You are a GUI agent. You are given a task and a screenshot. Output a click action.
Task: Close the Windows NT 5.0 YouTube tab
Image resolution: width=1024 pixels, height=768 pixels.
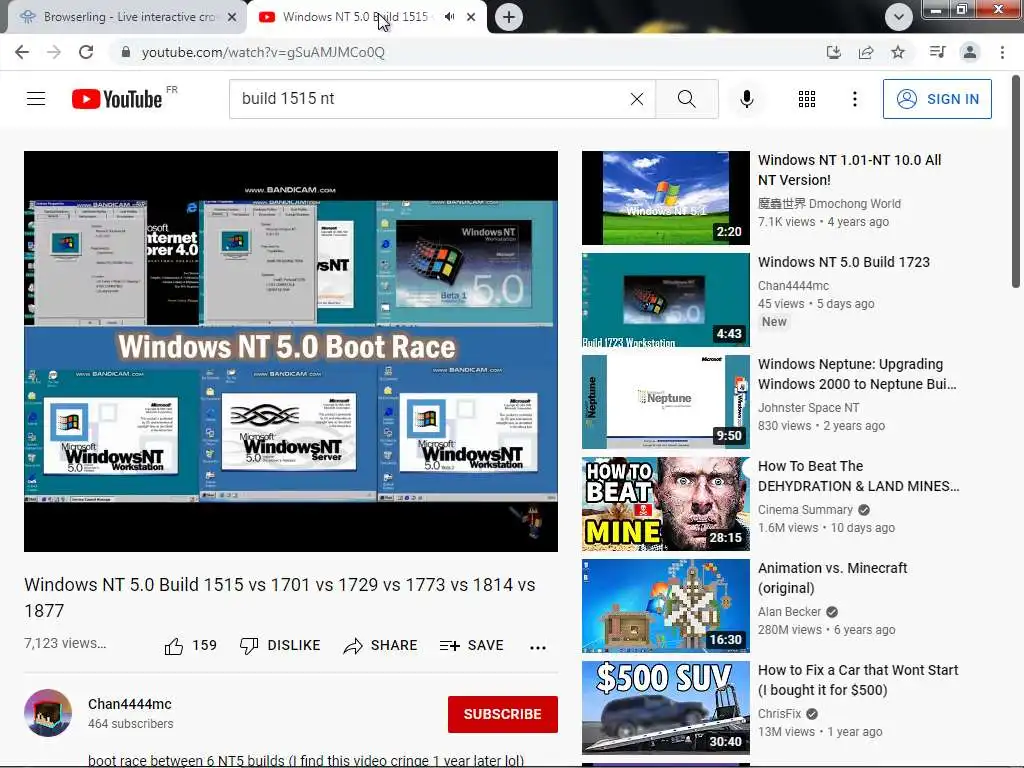[471, 17]
